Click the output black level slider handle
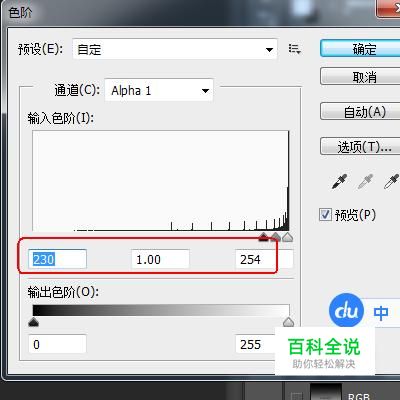The width and height of the screenshot is (400, 400). (33, 322)
